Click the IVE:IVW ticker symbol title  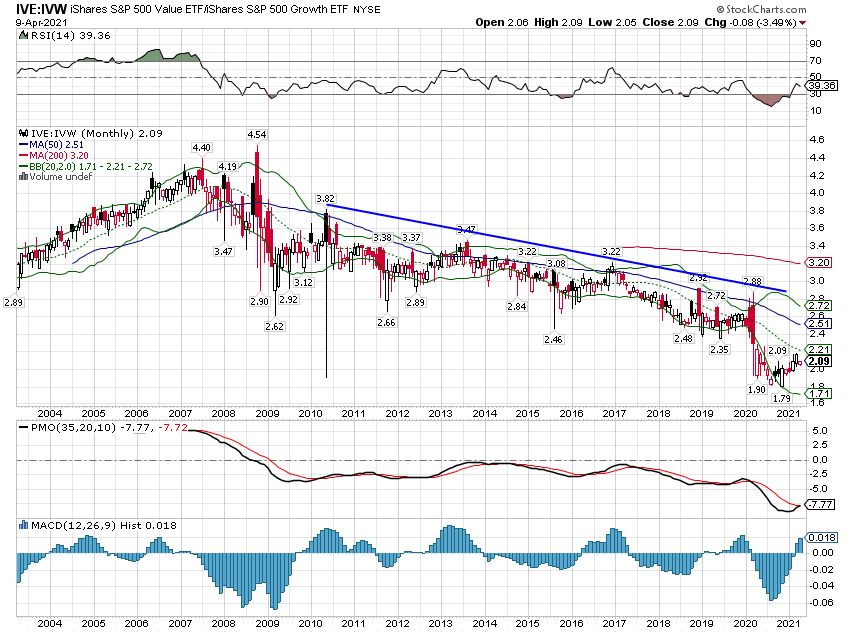[x=42, y=9]
